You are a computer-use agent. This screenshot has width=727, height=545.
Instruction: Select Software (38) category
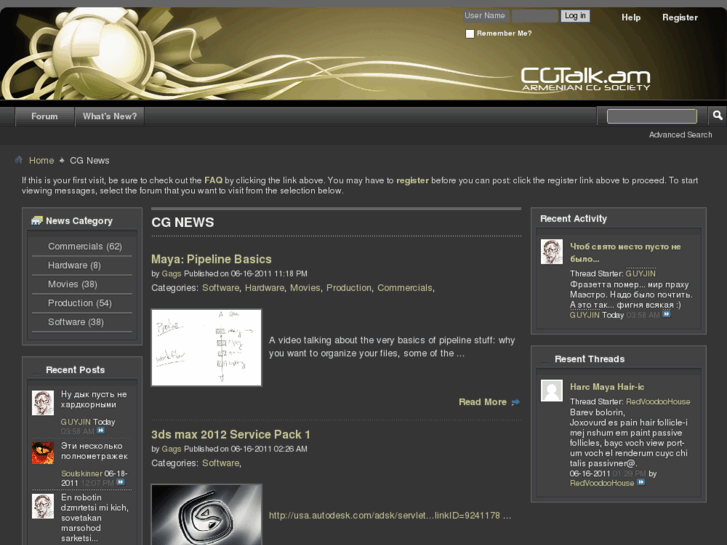click(x=76, y=322)
